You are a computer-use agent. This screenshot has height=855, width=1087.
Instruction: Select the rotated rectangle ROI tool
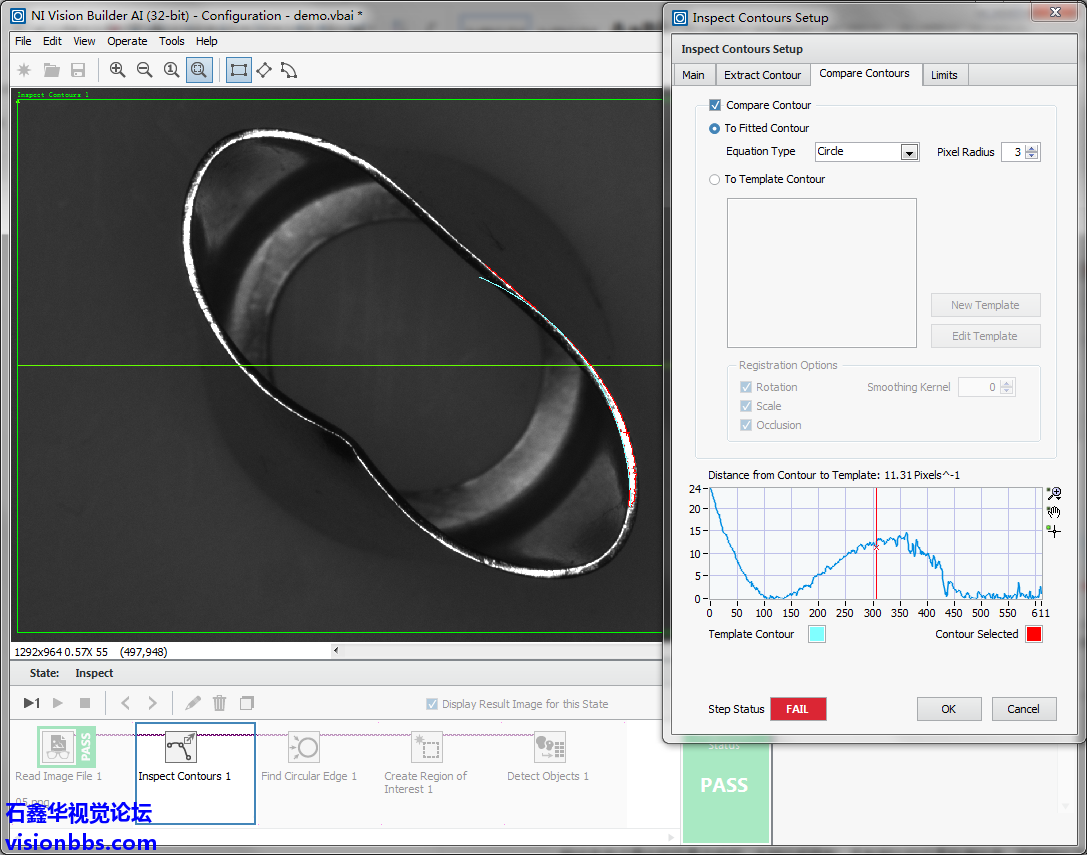coord(264,70)
